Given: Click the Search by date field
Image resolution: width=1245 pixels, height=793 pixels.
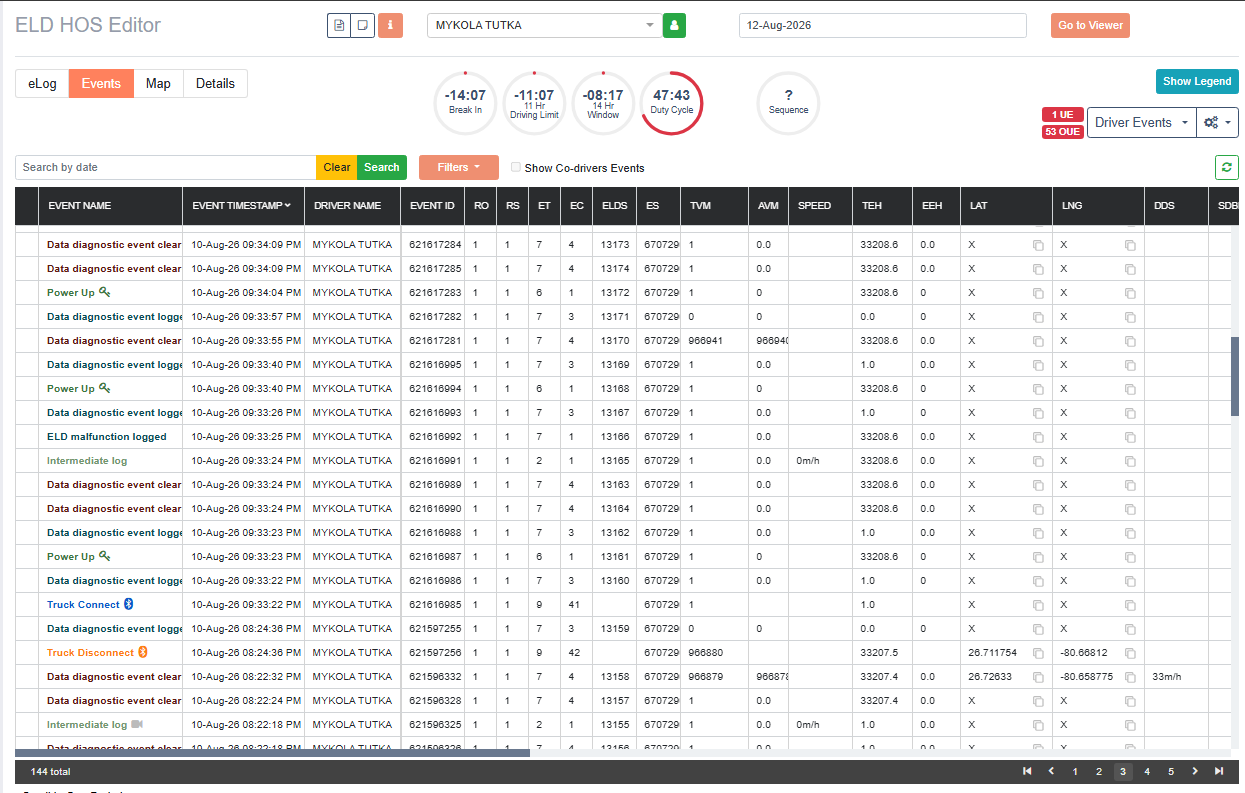Looking at the screenshot, I should 166,167.
